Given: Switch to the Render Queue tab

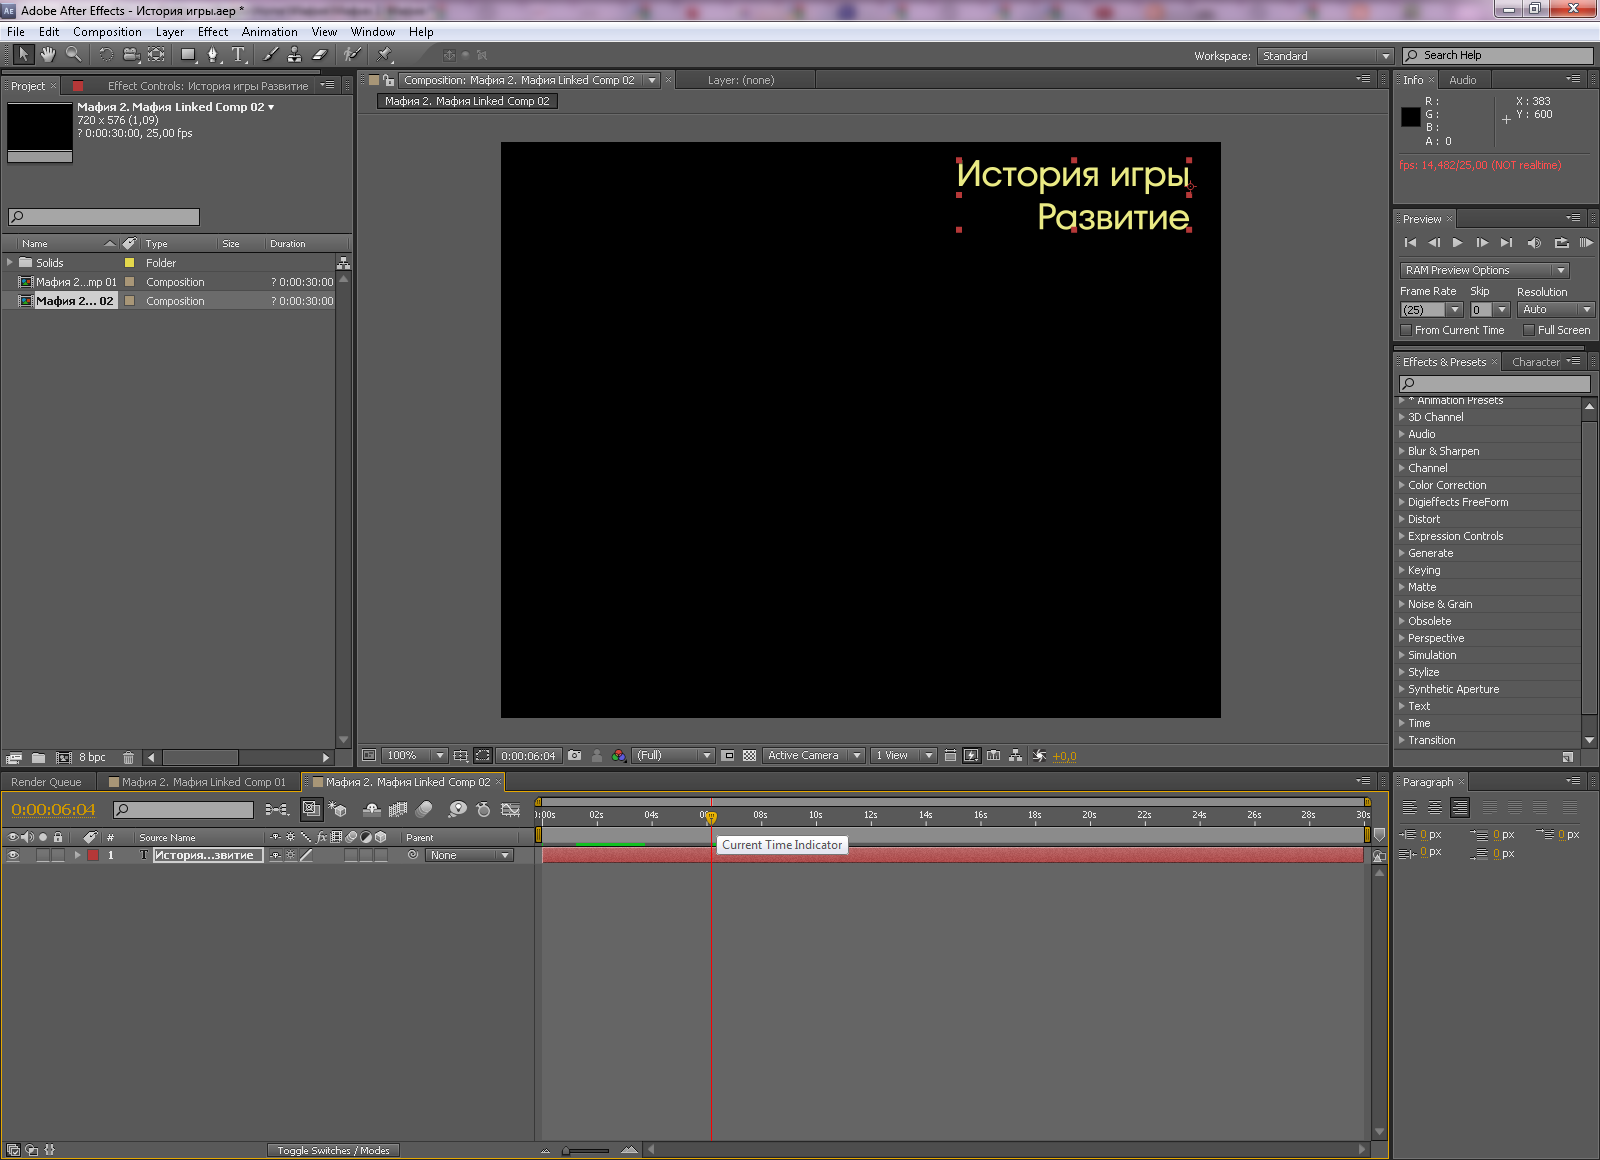Looking at the screenshot, I should pos(46,782).
